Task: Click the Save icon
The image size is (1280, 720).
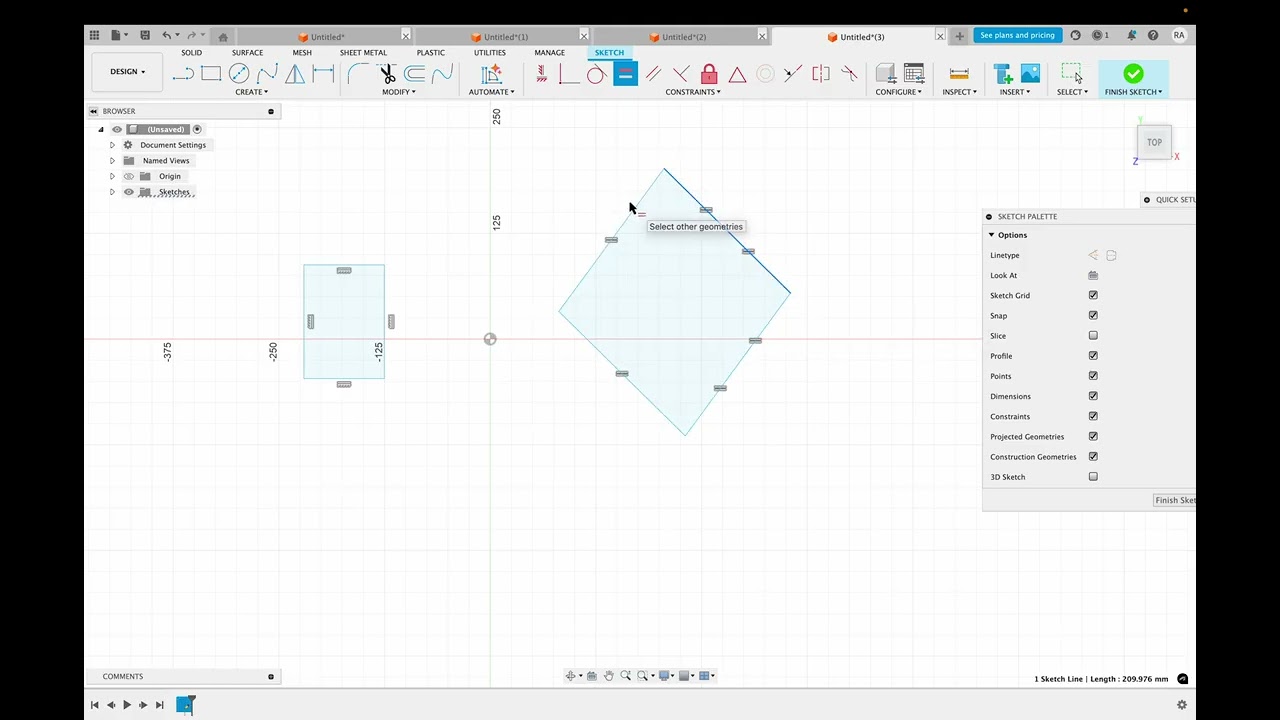Action: pyautogui.click(x=145, y=35)
